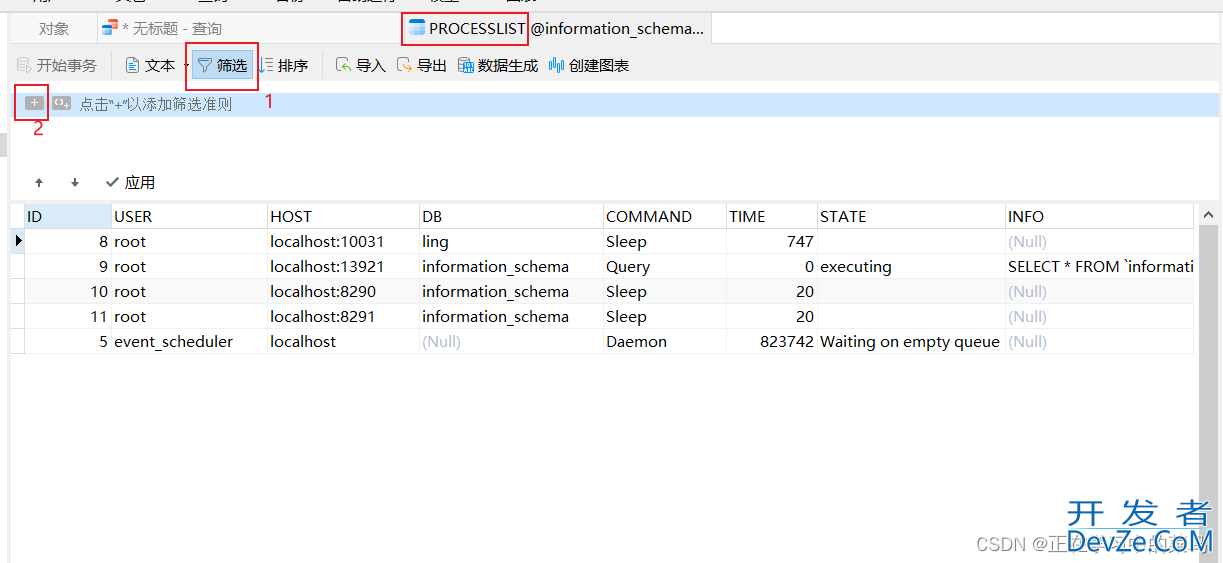Screen dimensions: 1223x563
Task: Select the information_schema DB cell in ID 9 row
Action: click(511, 266)
